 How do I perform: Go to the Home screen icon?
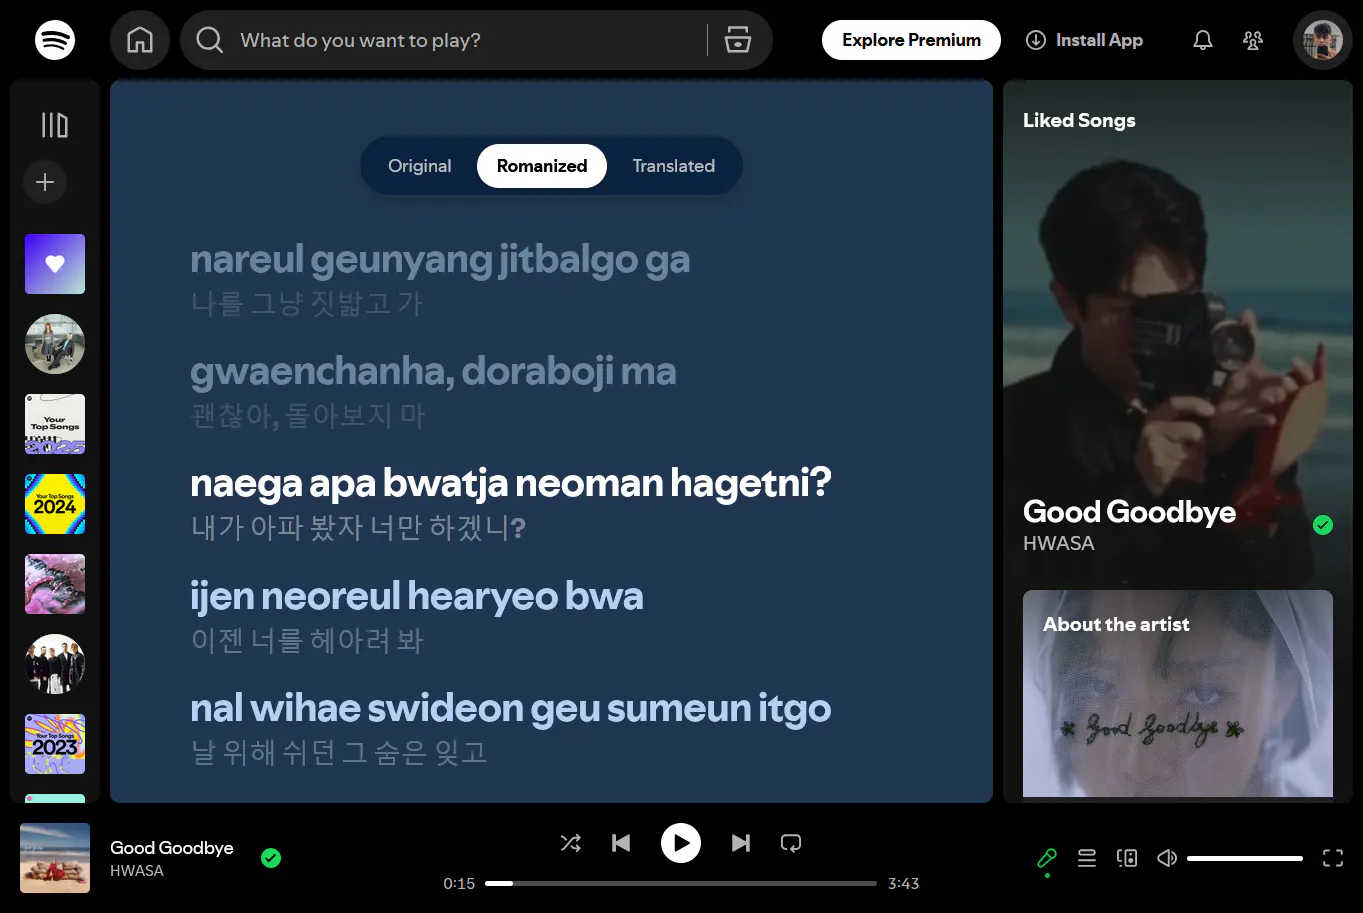pyautogui.click(x=140, y=40)
